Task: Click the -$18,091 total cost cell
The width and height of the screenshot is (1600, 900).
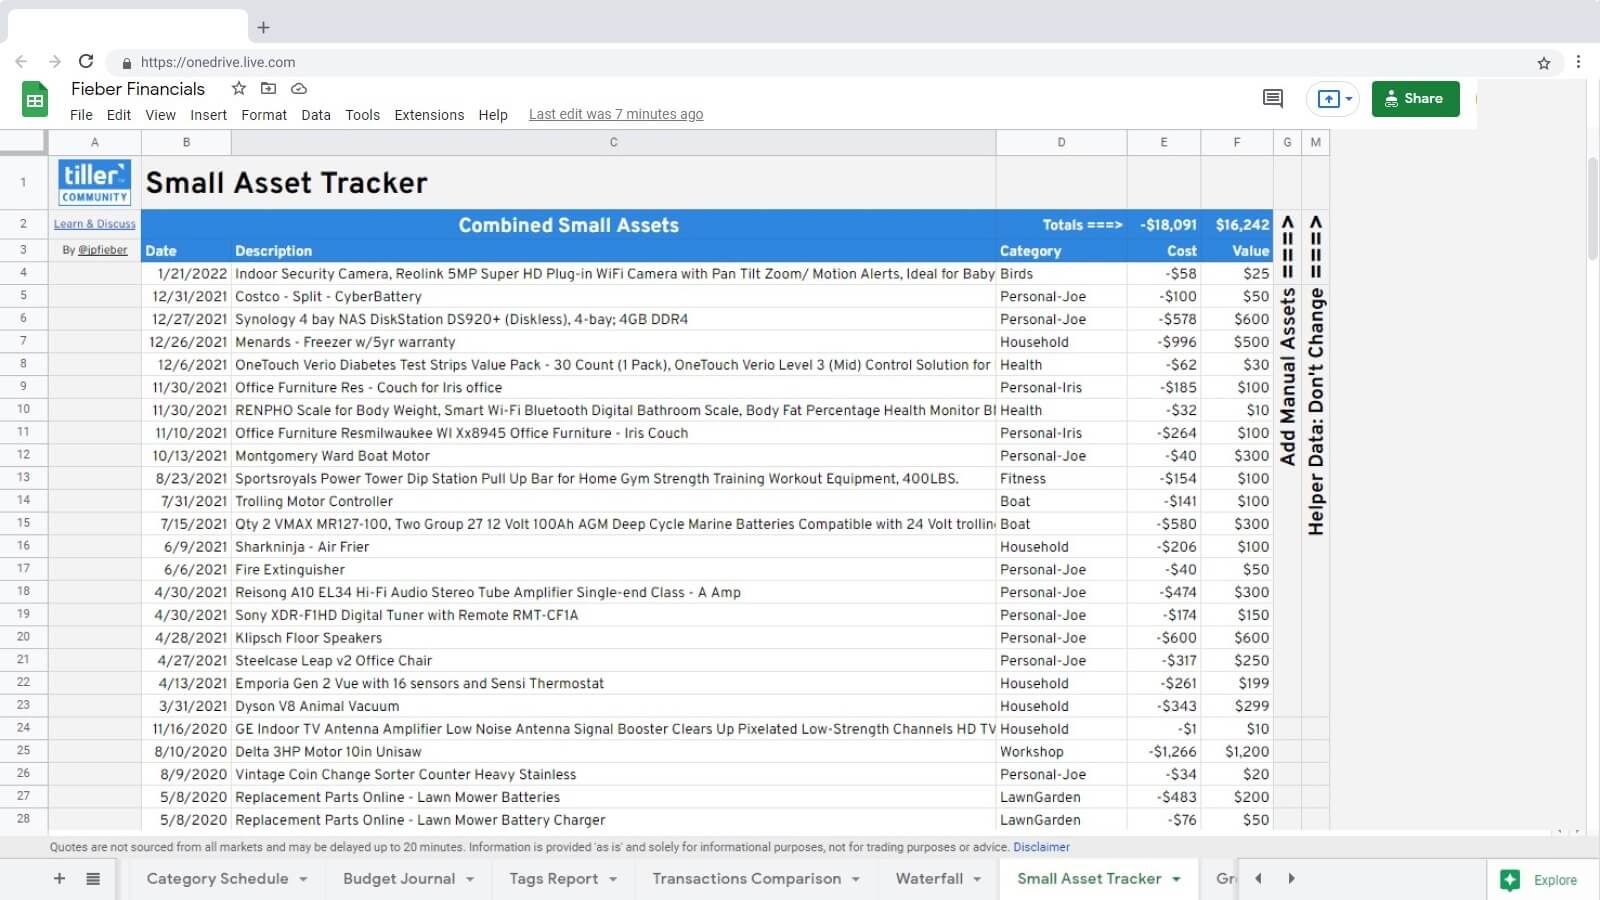Action: click(1164, 224)
